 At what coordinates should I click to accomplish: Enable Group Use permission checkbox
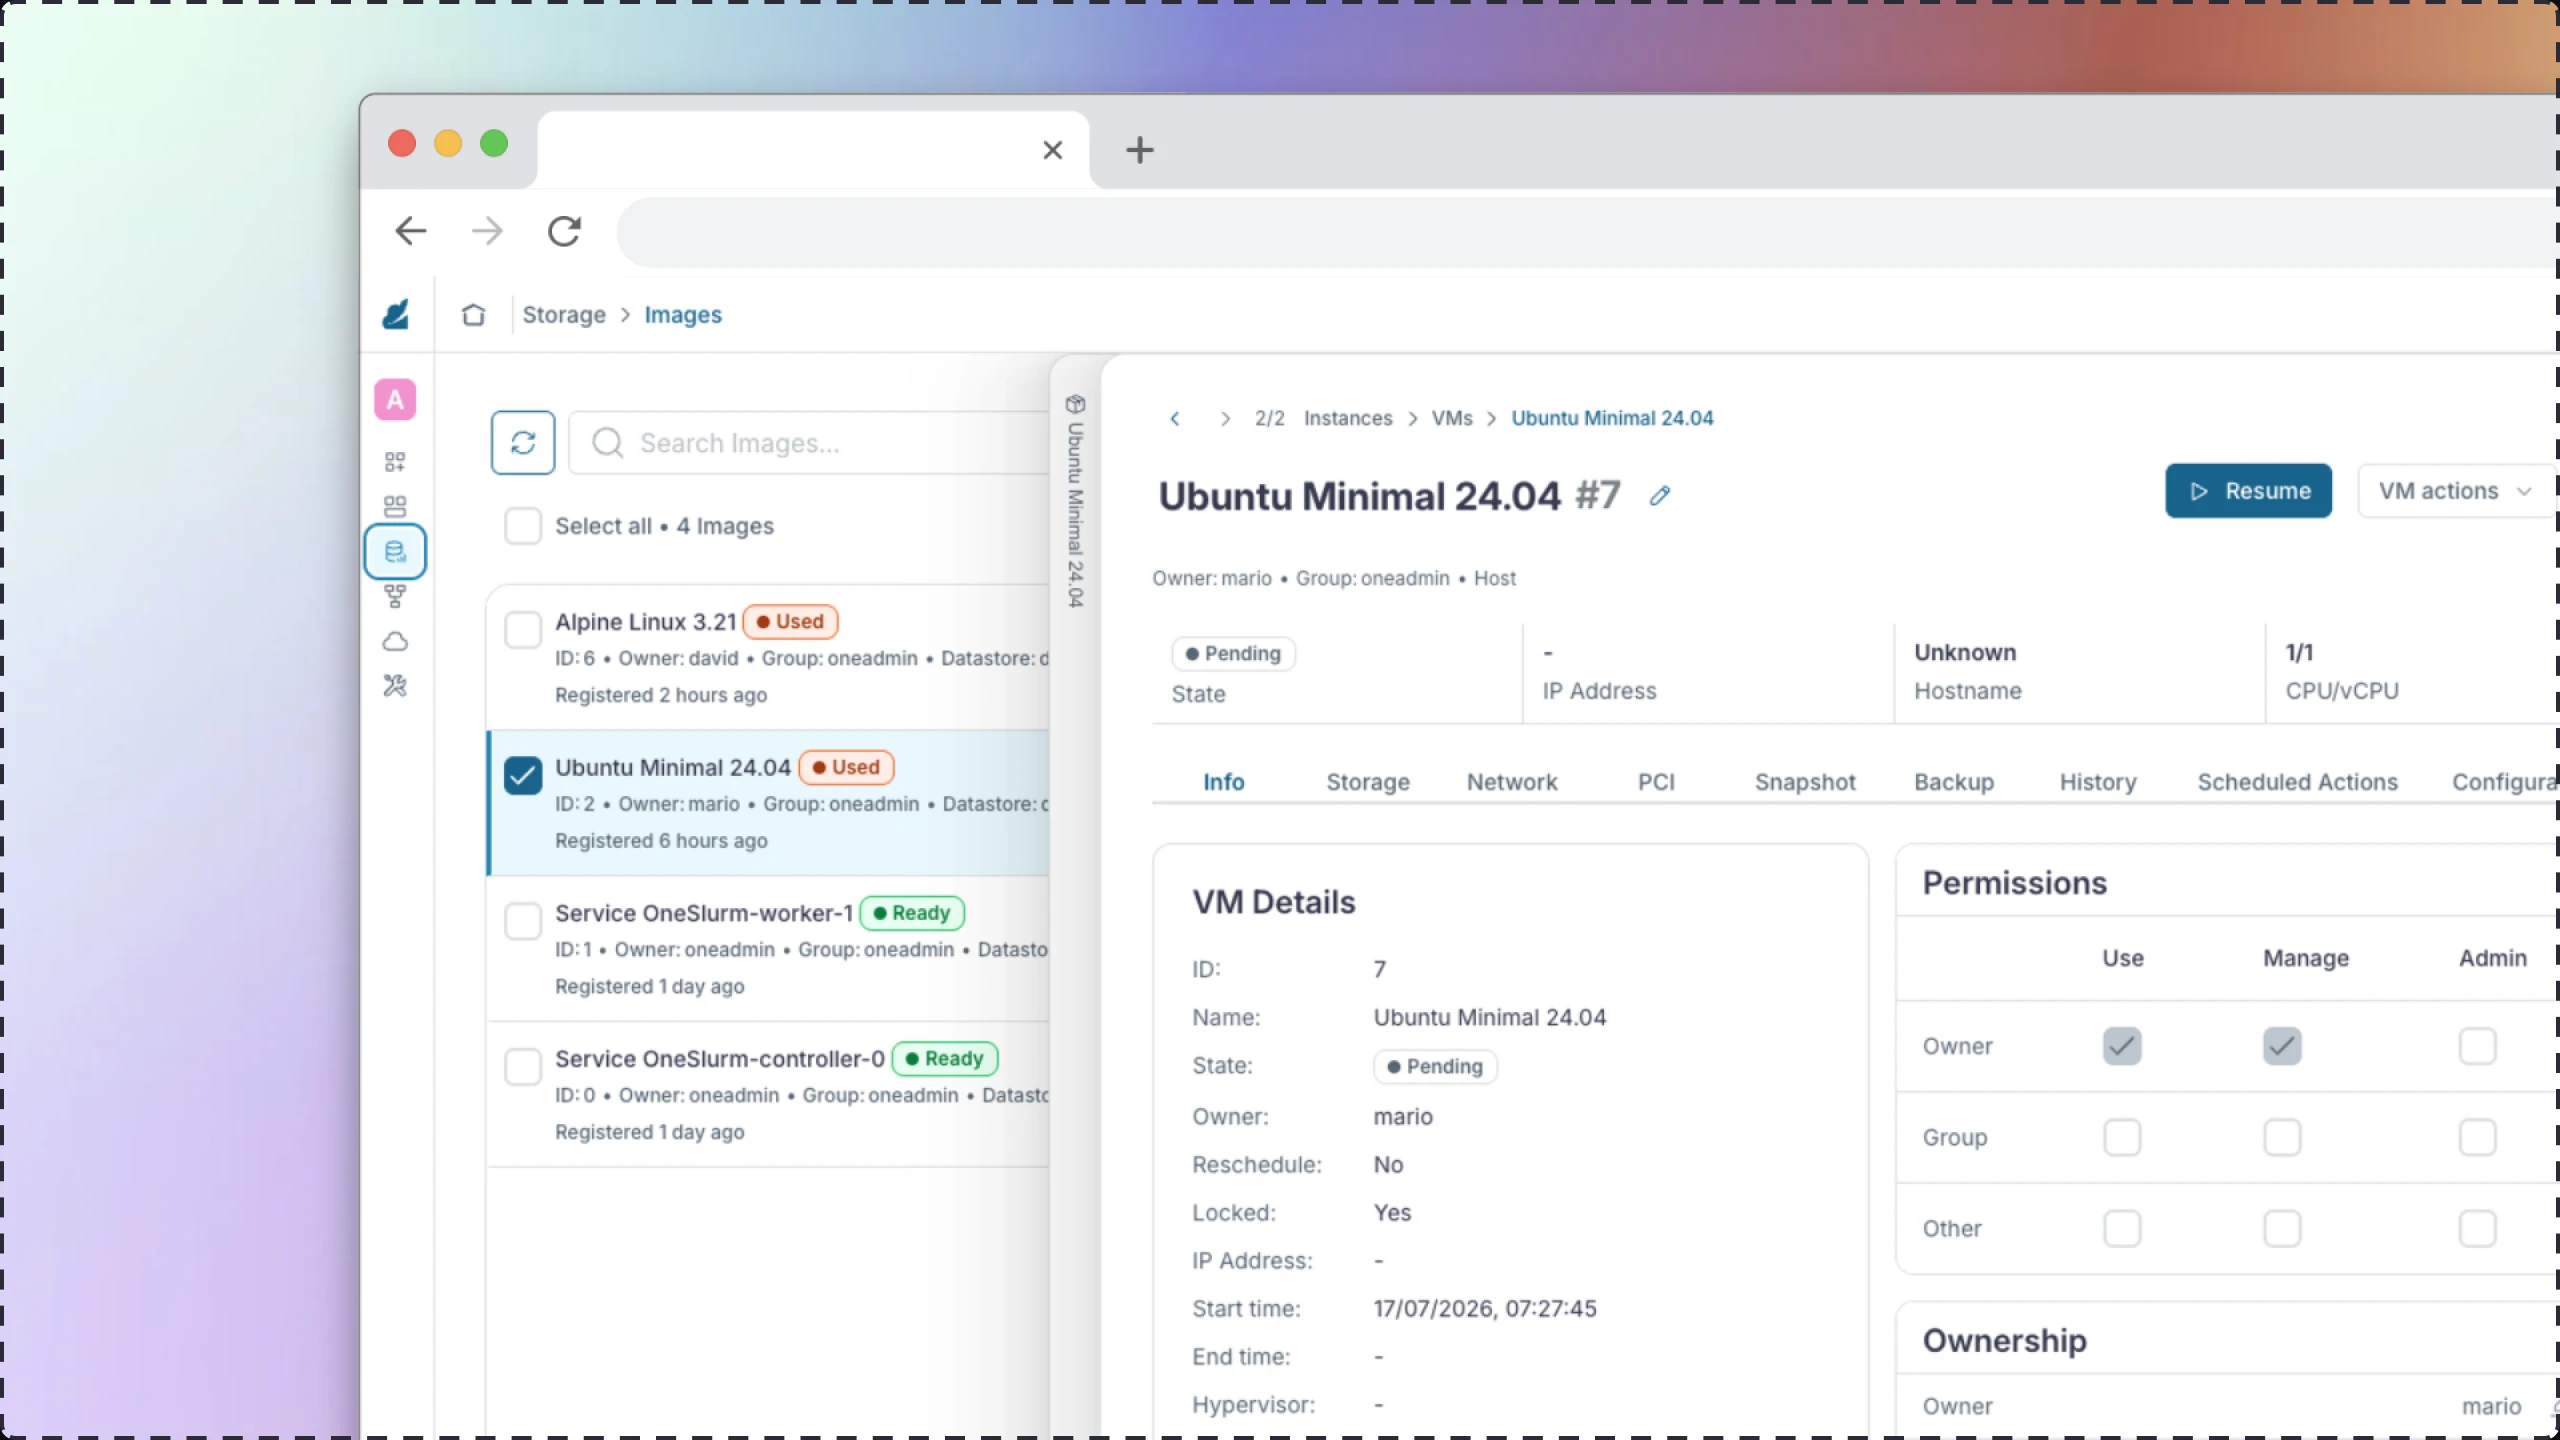(2122, 1137)
